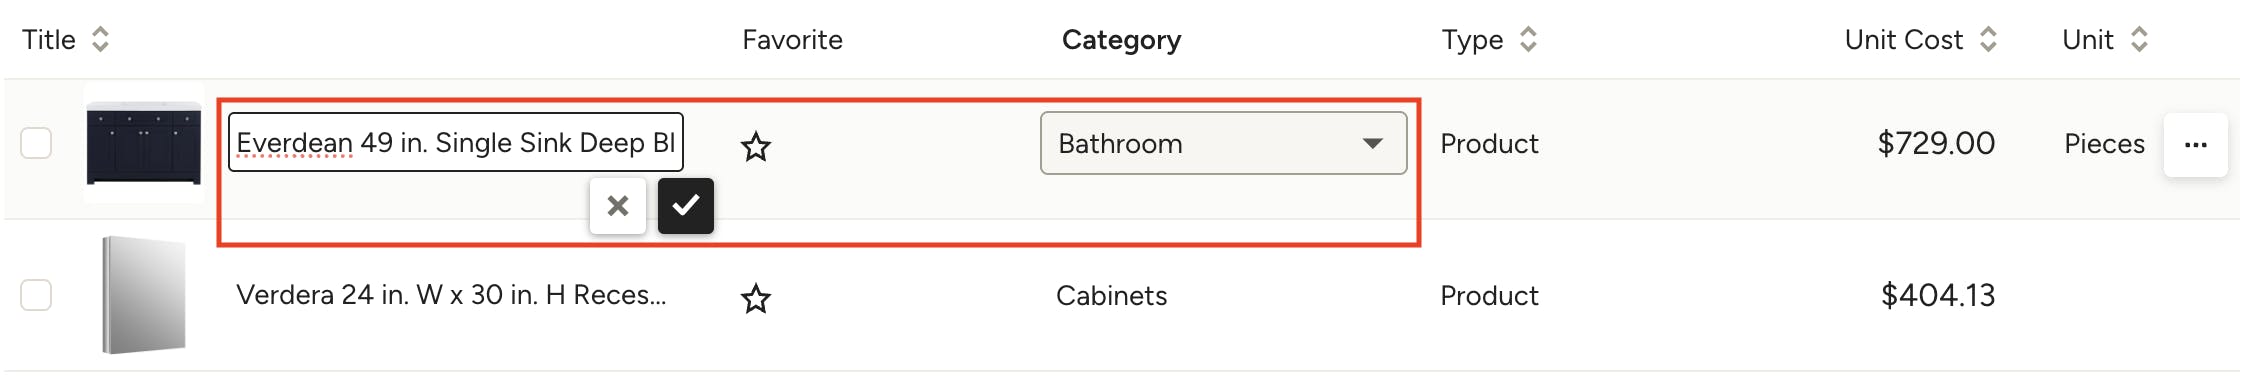The width and height of the screenshot is (2248, 378).
Task: Sort by Type using the sort arrows
Action: pos(1528,39)
